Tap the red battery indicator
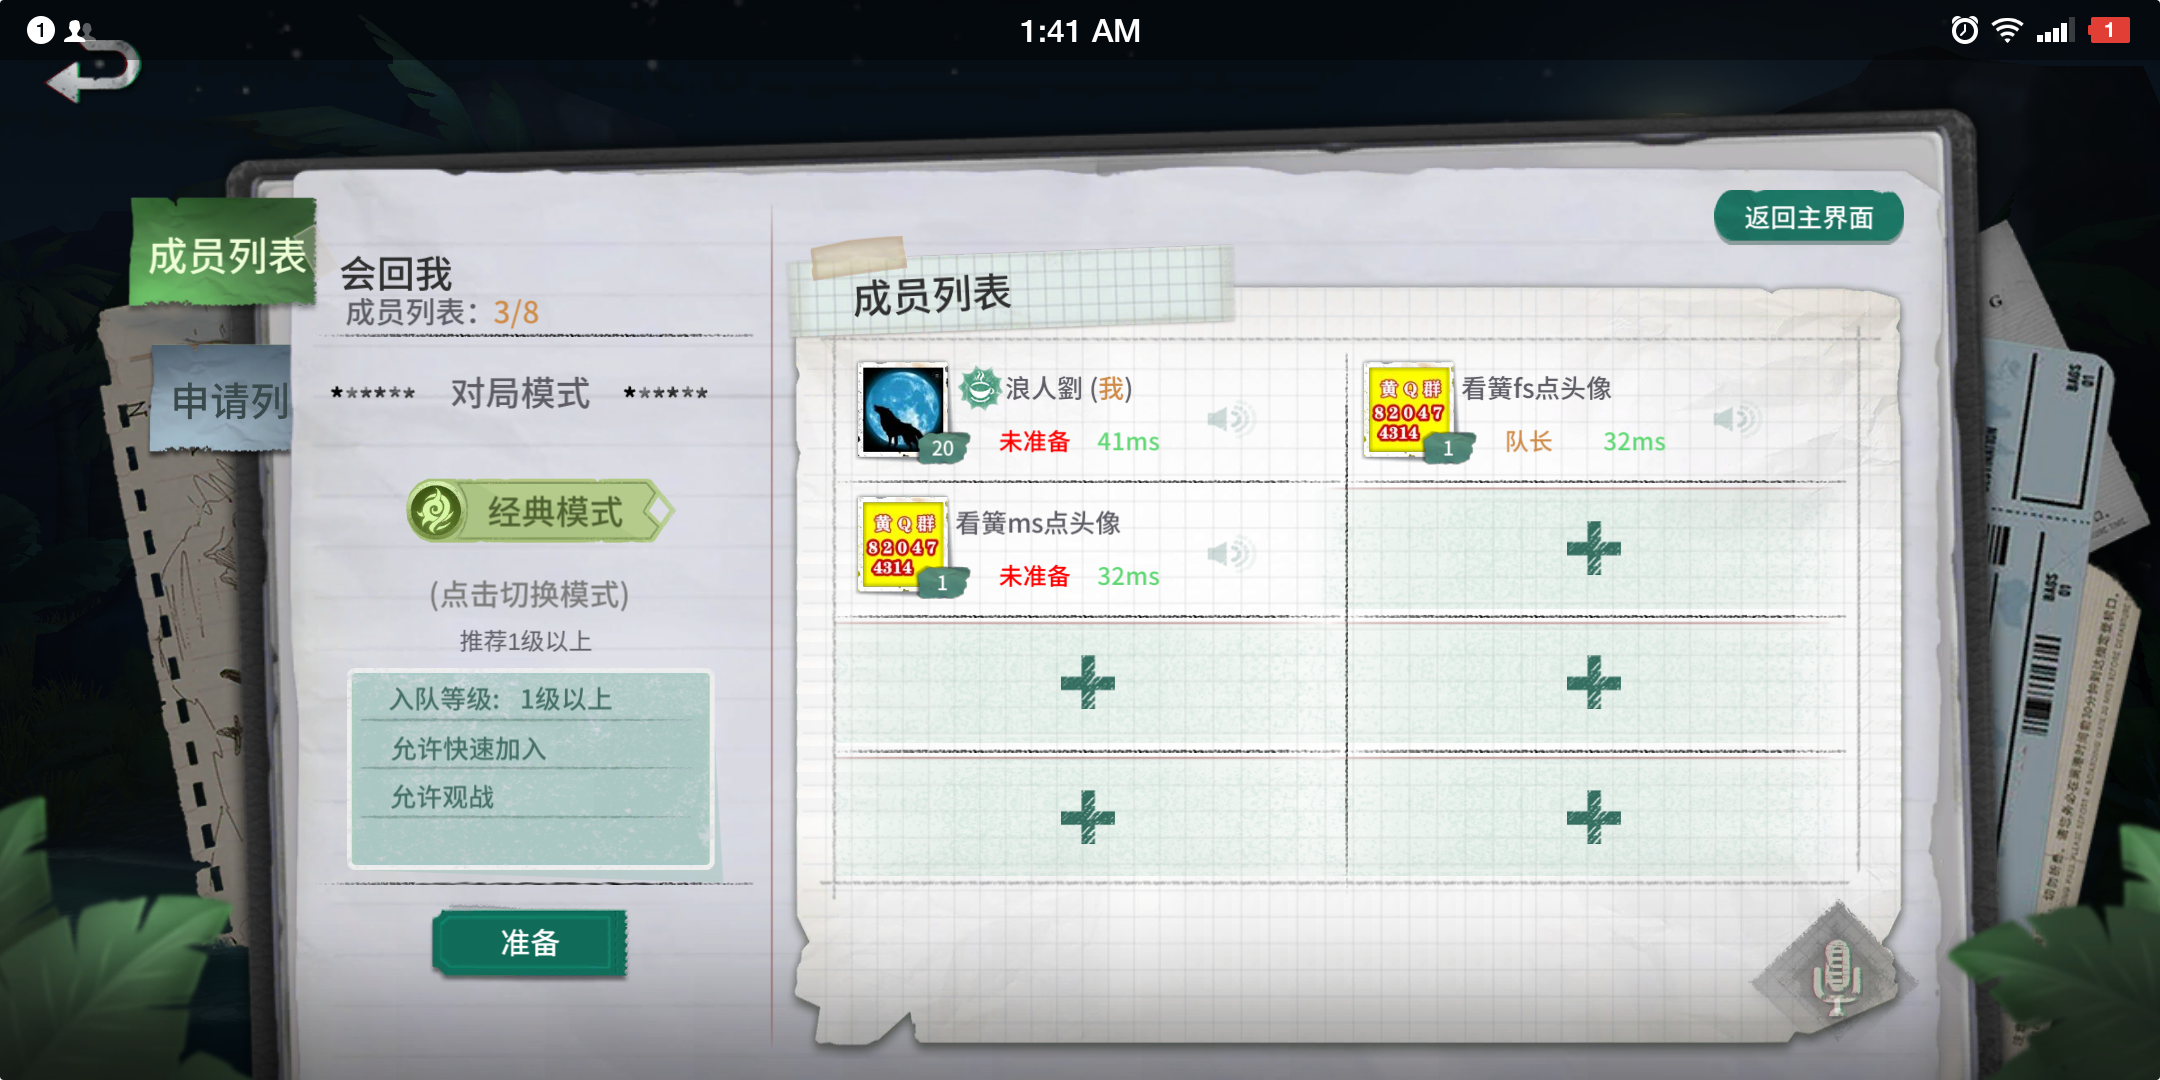Screen dimensions: 2160x1080 pos(2109,30)
